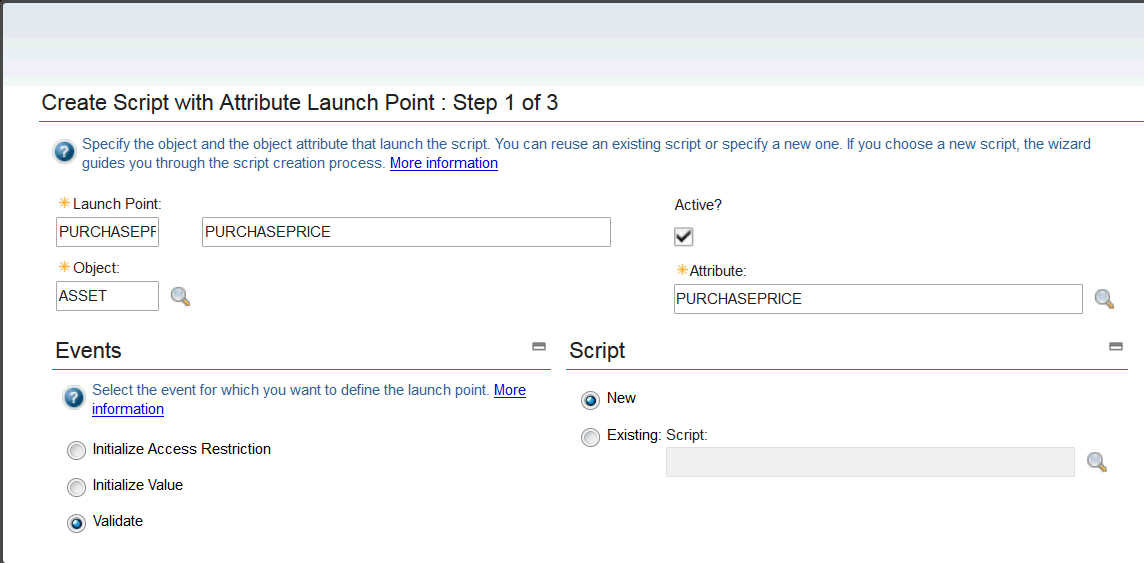Select the Initialize Value event
Viewport: 1144px width, 563px height.
pos(77,487)
